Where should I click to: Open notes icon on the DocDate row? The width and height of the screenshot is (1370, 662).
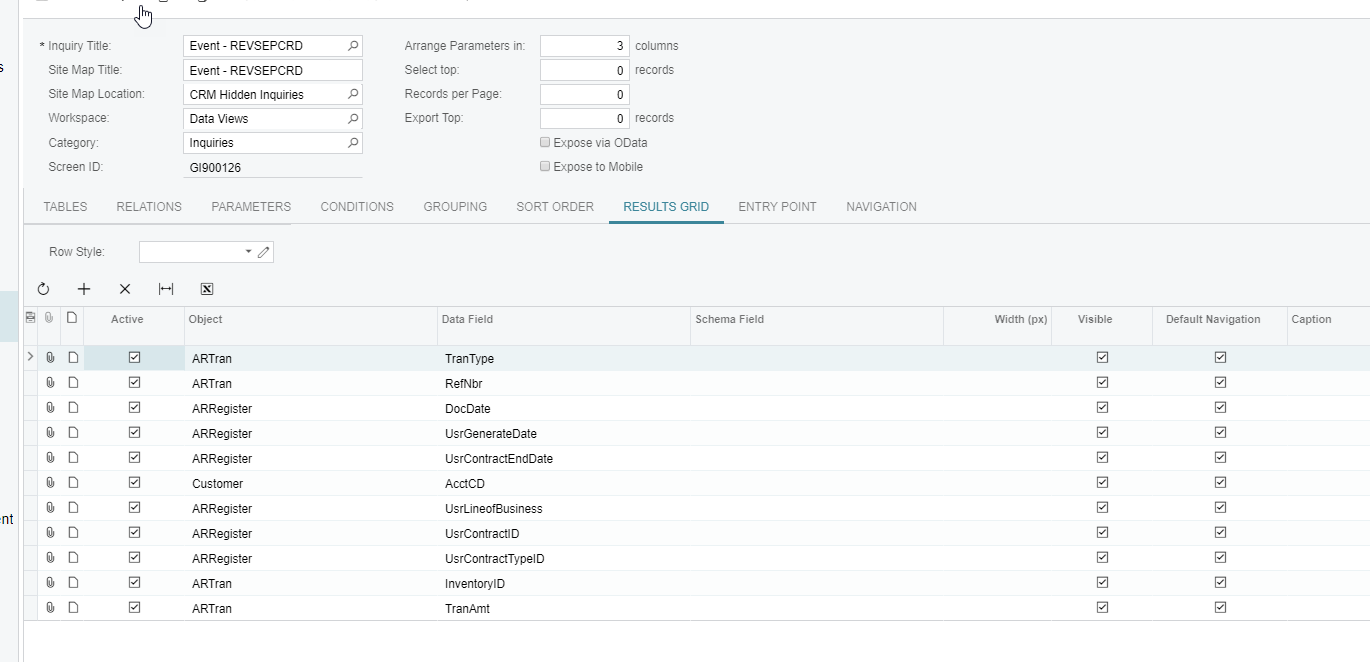(73, 408)
